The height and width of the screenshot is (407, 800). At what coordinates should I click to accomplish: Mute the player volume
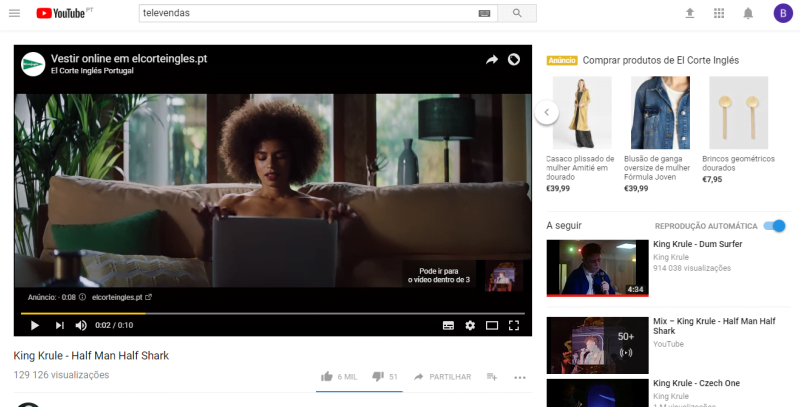click(x=81, y=325)
